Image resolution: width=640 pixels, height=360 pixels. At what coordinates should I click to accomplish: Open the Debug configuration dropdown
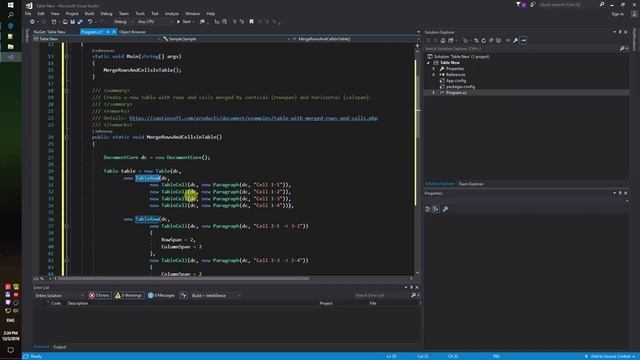click(123, 22)
